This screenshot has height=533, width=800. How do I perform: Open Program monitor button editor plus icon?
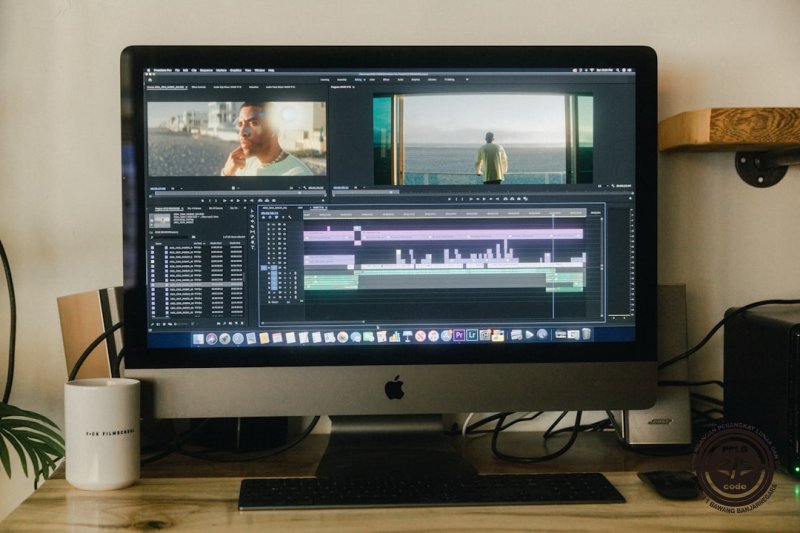pyautogui.click(x=630, y=198)
